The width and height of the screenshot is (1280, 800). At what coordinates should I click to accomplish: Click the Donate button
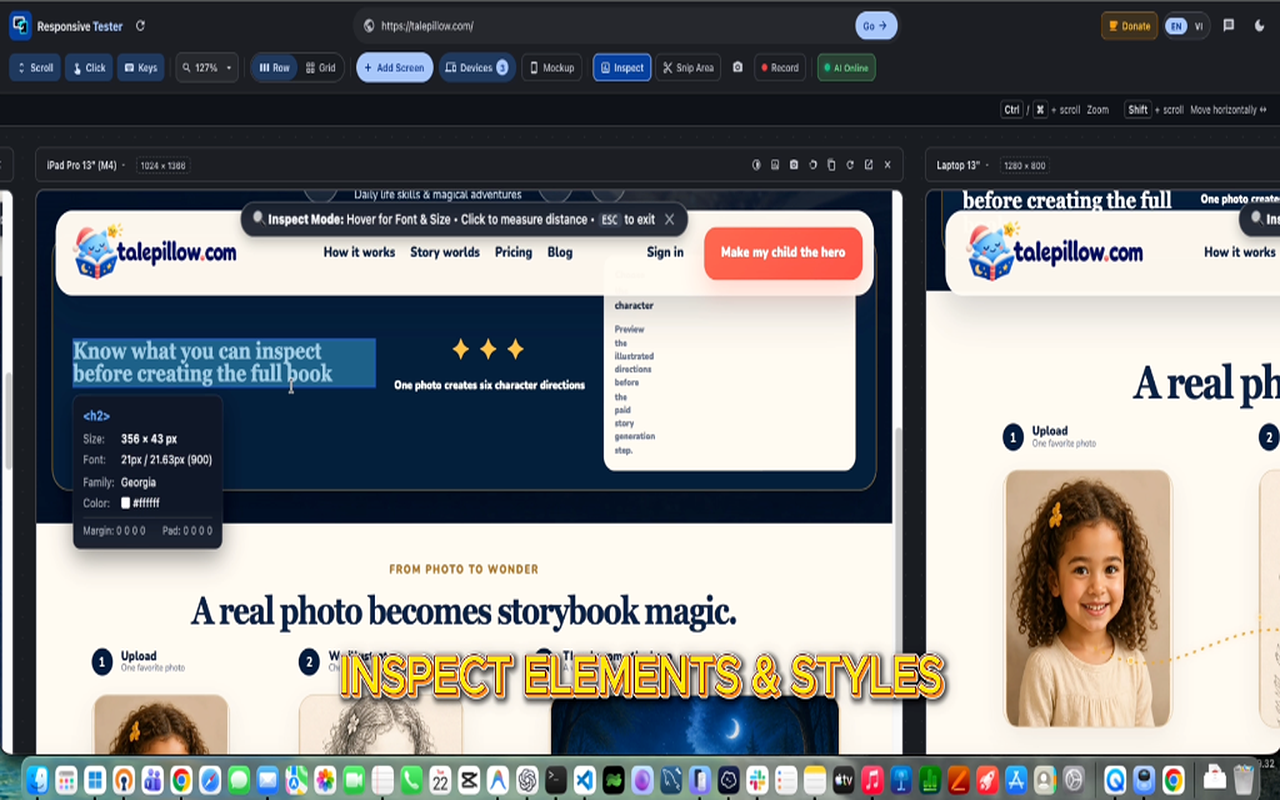coord(1129,26)
